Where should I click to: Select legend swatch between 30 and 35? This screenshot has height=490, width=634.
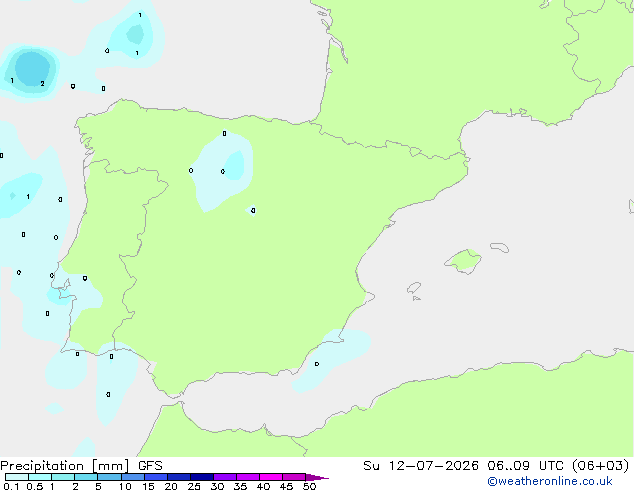tap(224, 477)
